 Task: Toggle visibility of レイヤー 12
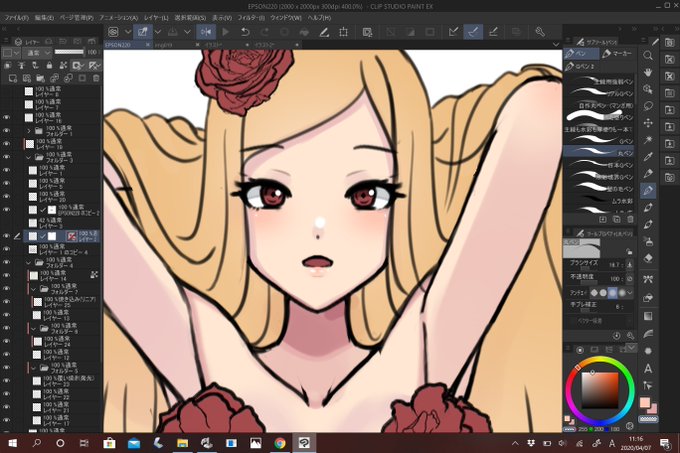(6, 355)
